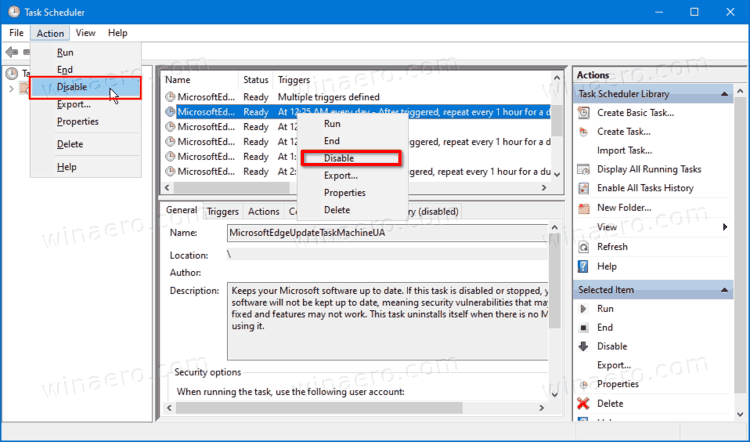Click the blue Help icon in Actions
The height and width of the screenshot is (442, 750).
coord(584,266)
